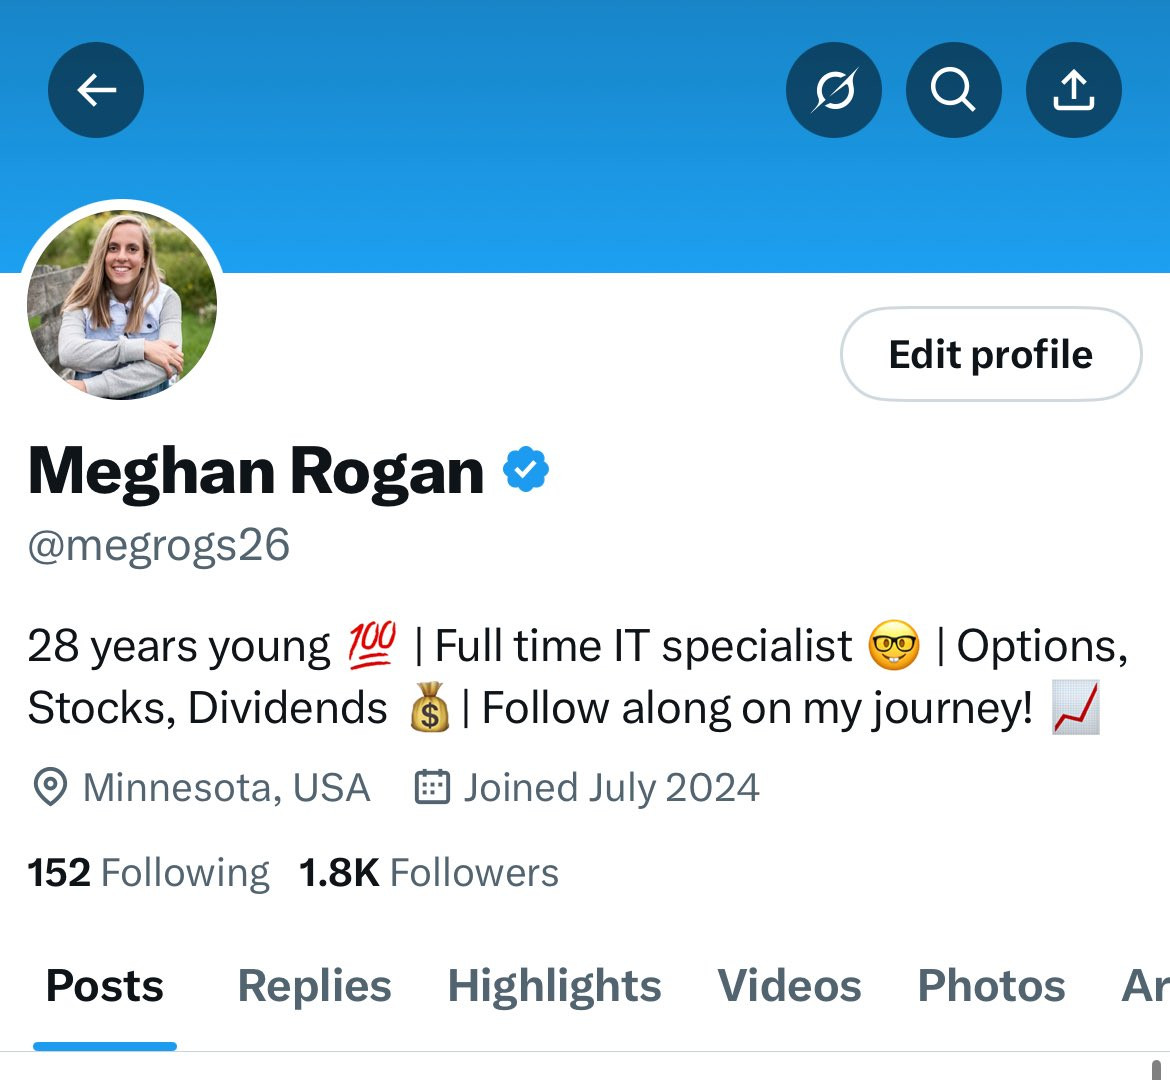
Task: Click the Meghan Rogan display name
Action: pos(256,472)
